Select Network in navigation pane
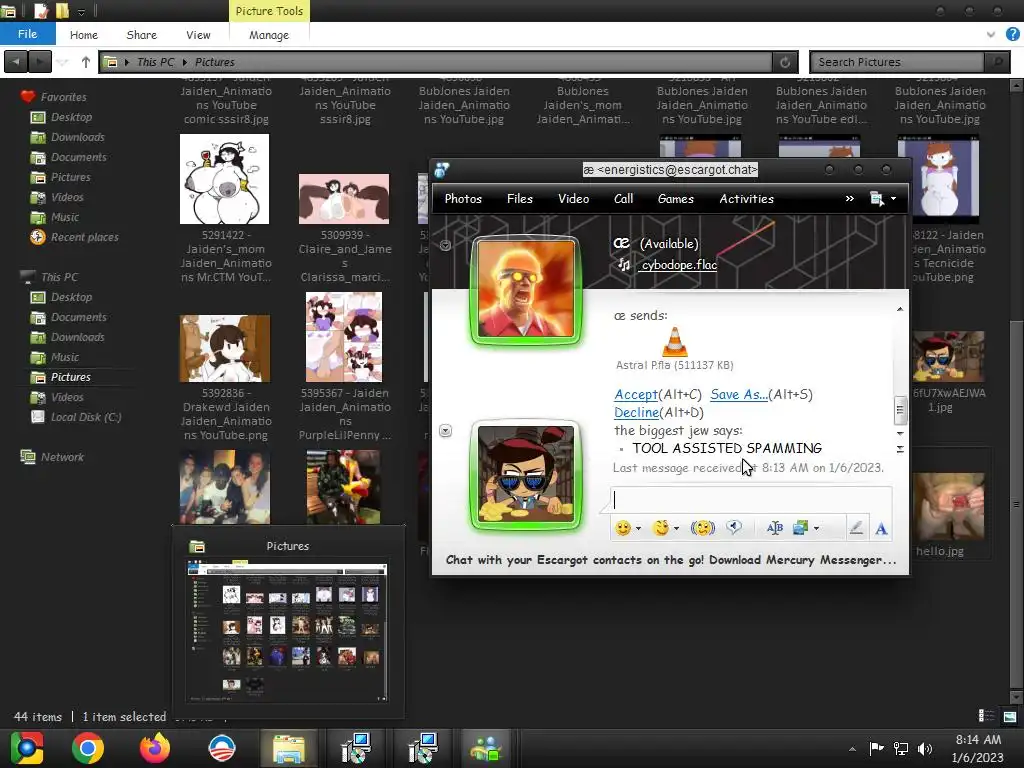 pos(62,457)
